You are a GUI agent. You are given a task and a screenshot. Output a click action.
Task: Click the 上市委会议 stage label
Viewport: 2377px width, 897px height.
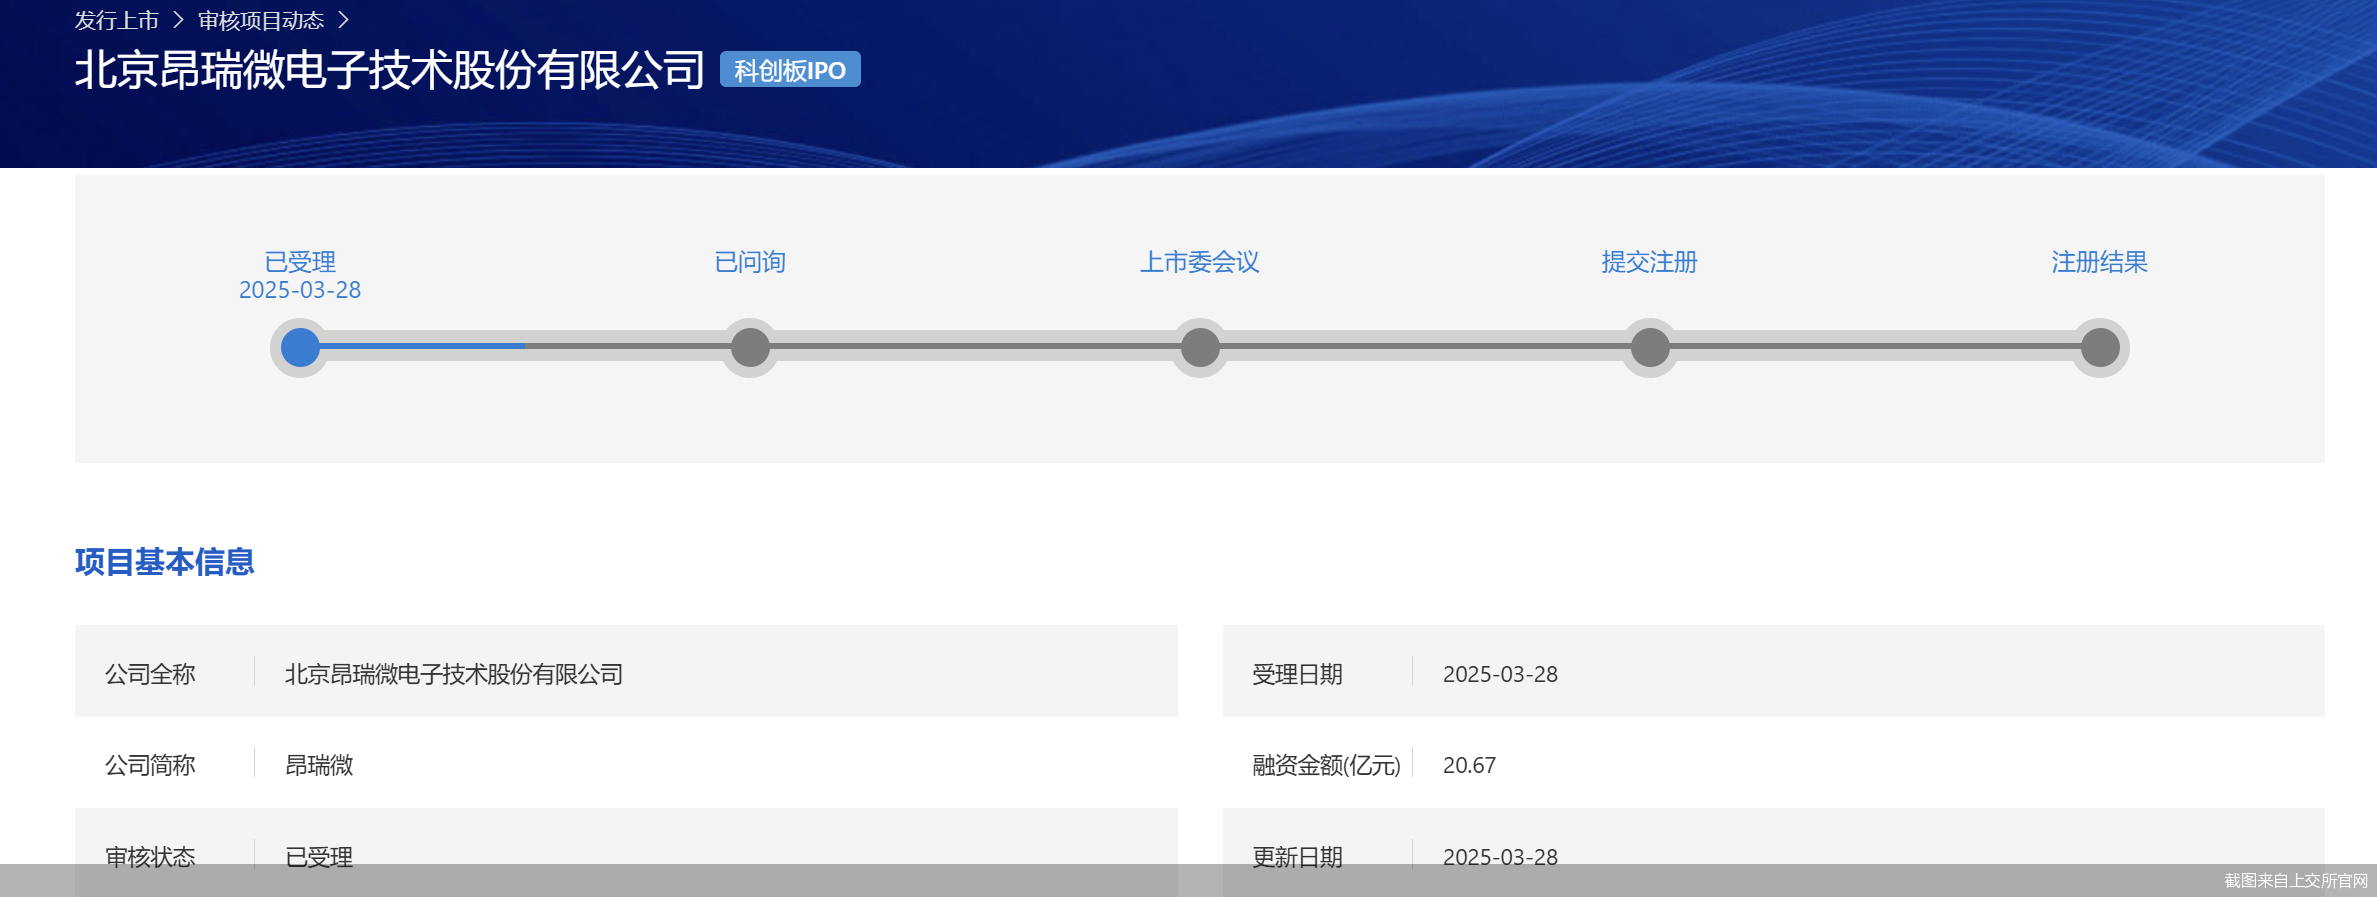click(x=1200, y=262)
